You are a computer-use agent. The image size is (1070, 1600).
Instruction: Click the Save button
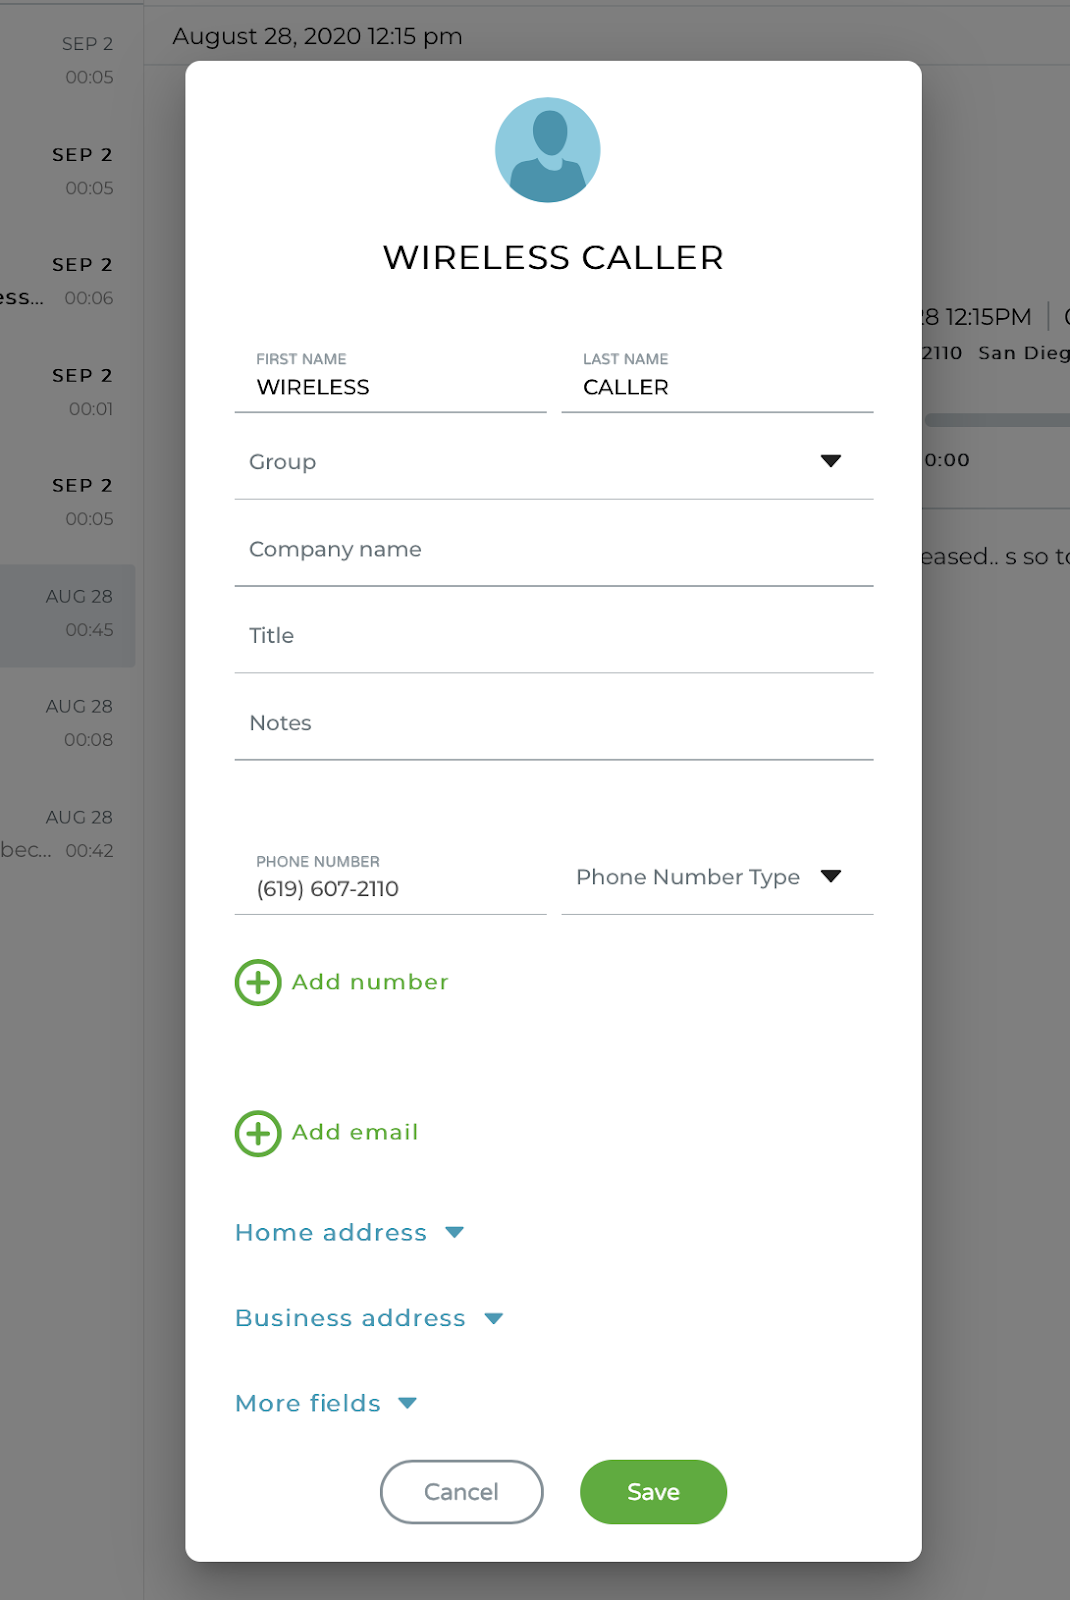click(653, 1492)
